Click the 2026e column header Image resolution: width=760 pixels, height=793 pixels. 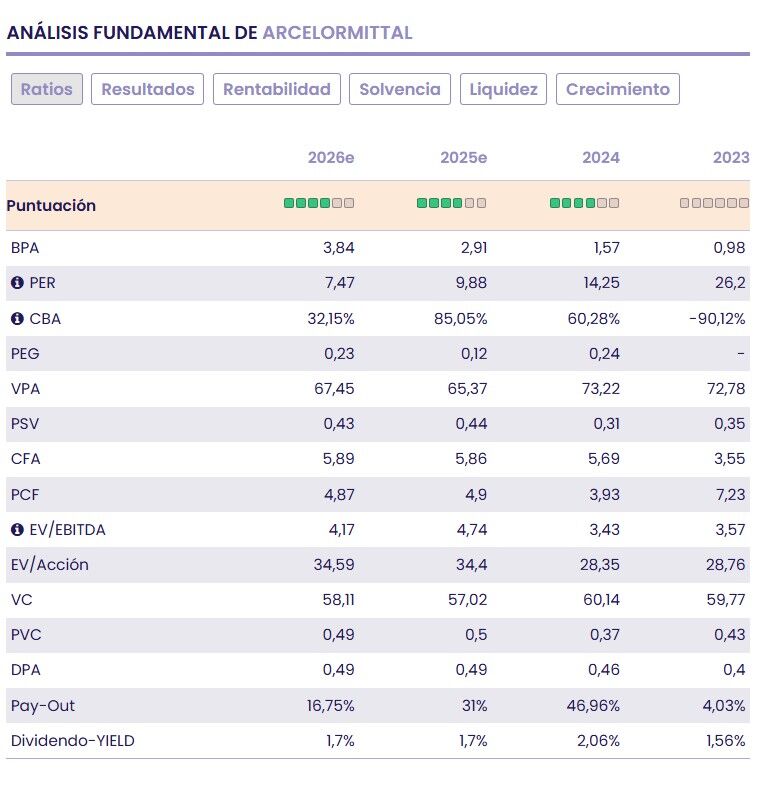(331, 158)
